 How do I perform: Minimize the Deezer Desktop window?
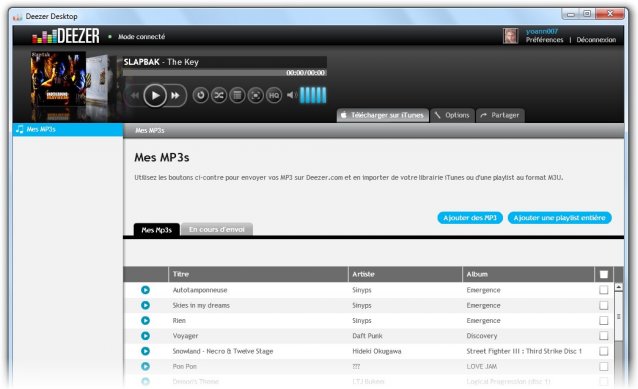click(571, 14)
